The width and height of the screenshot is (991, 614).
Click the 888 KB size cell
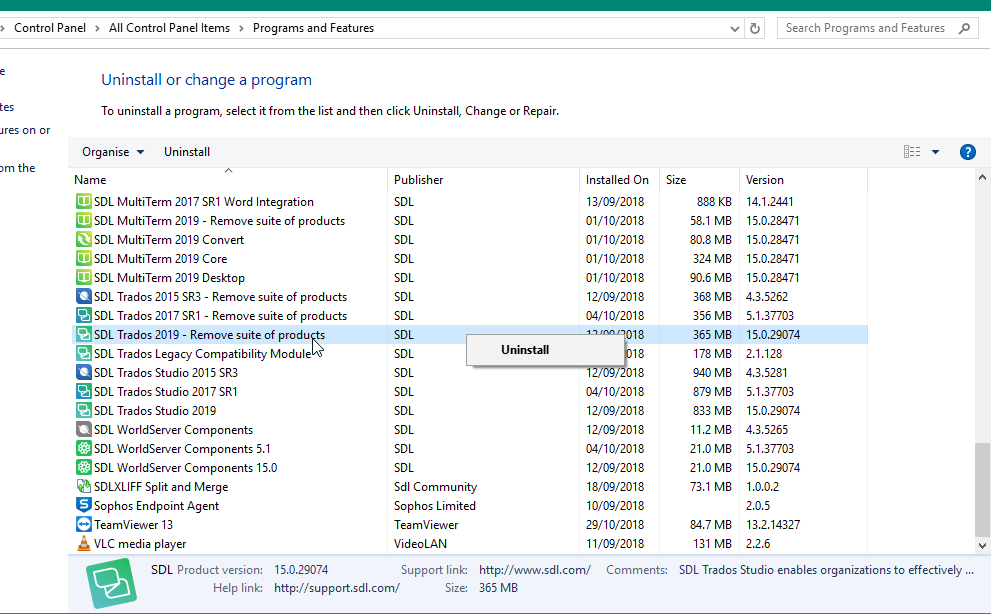714,202
